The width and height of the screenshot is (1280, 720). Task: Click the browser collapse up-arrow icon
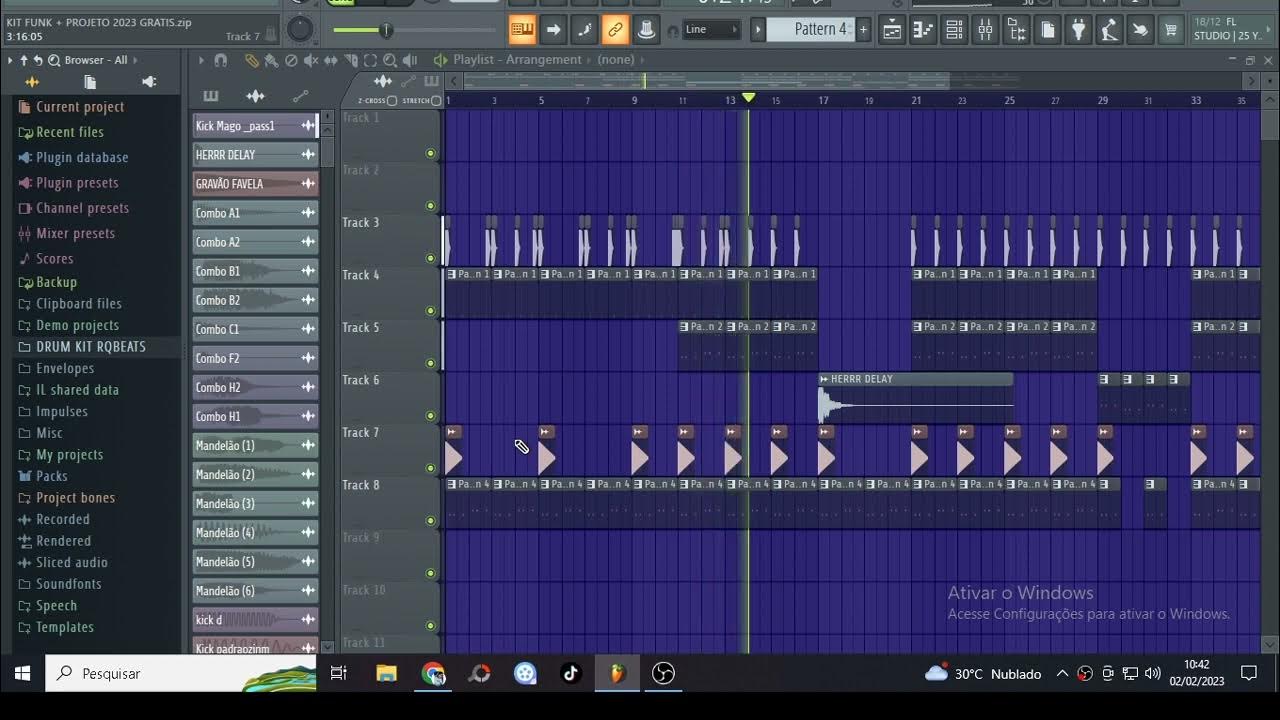[24, 61]
